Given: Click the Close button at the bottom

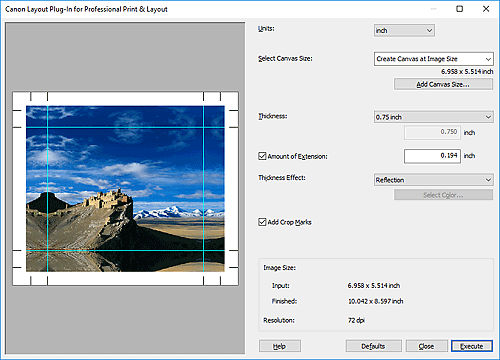Looking at the screenshot, I should (x=426, y=346).
